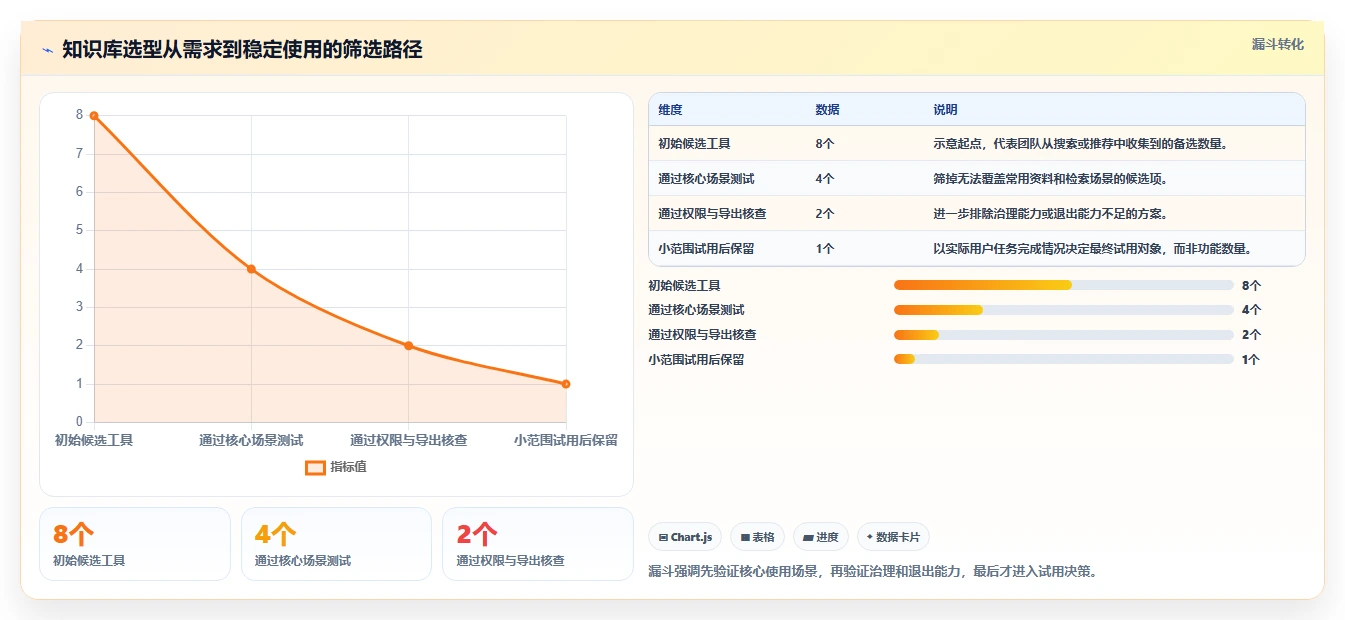Open the 4个 通过核心场景测试 data card
Image resolution: width=1345 pixels, height=620 pixels.
coord(336,544)
